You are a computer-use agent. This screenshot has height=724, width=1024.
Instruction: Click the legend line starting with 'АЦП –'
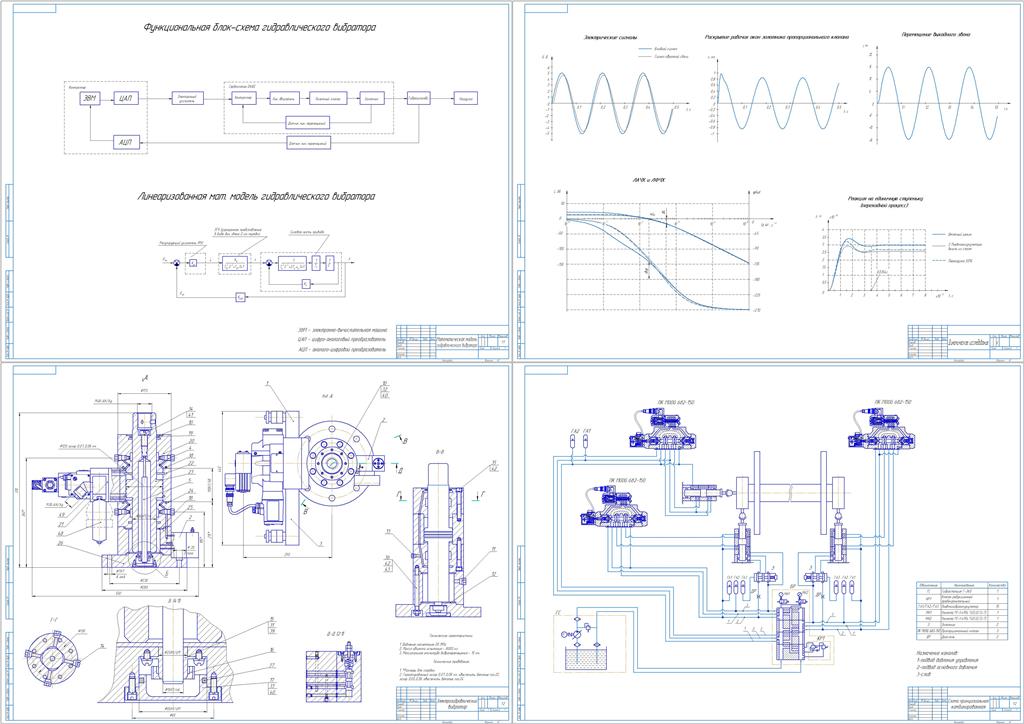coord(341,350)
